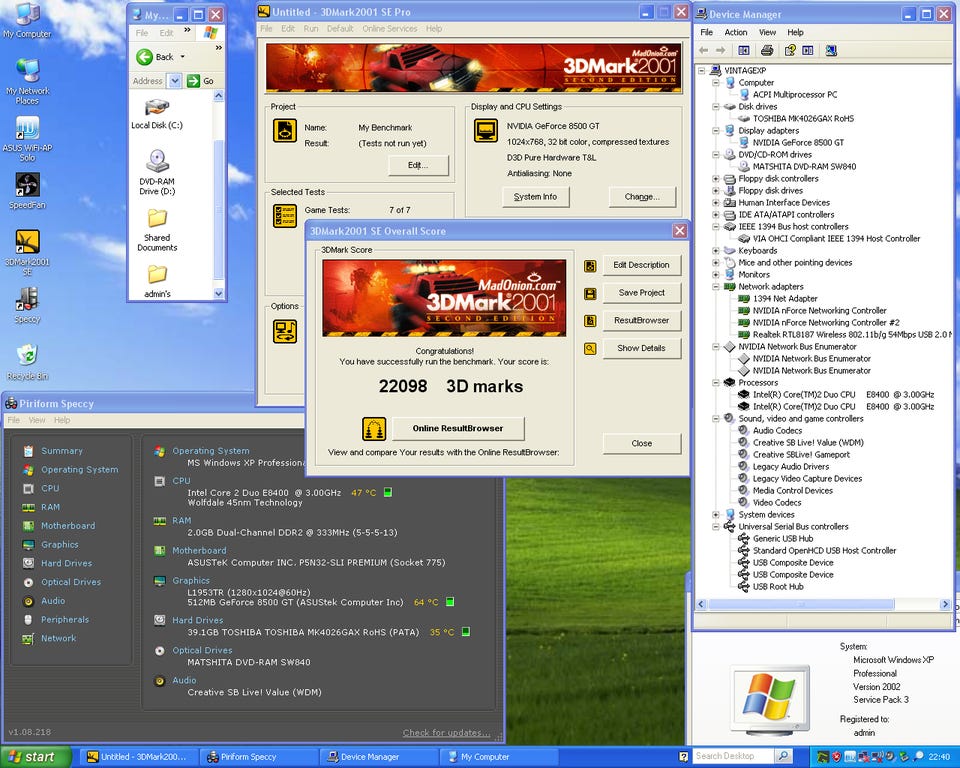Launch 3DMark2001 SE desktop shortcut

click(27, 252)
